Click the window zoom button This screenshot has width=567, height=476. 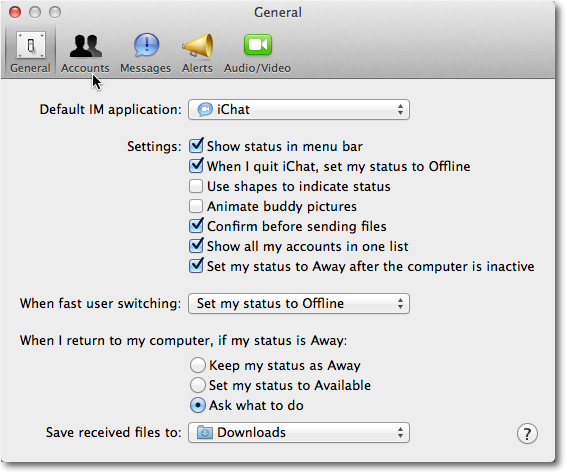pyautogui.click(x=55, y=12)
